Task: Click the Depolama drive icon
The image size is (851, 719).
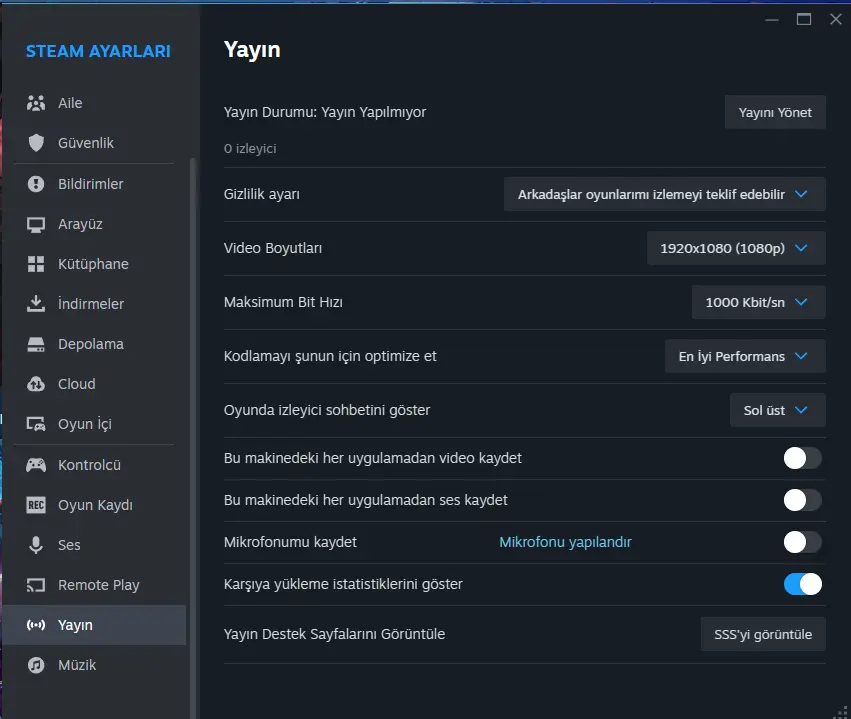Action: click(x=36, y=344)
